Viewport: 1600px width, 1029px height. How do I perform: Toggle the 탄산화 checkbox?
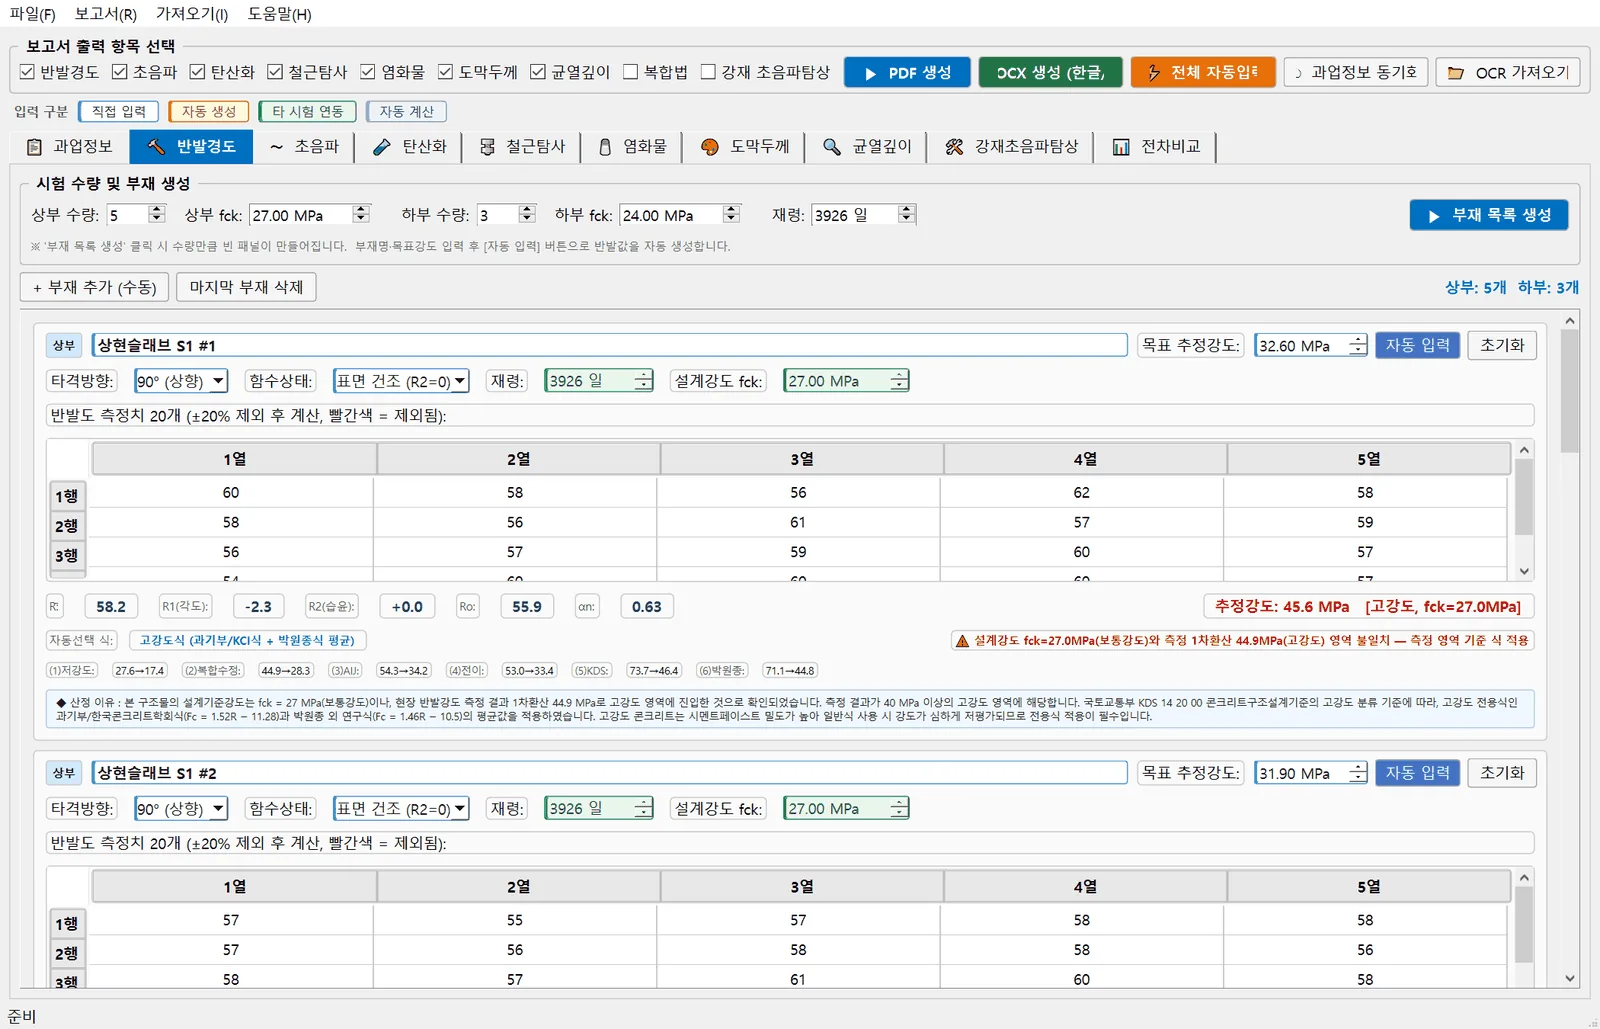(x=198, y=72)
